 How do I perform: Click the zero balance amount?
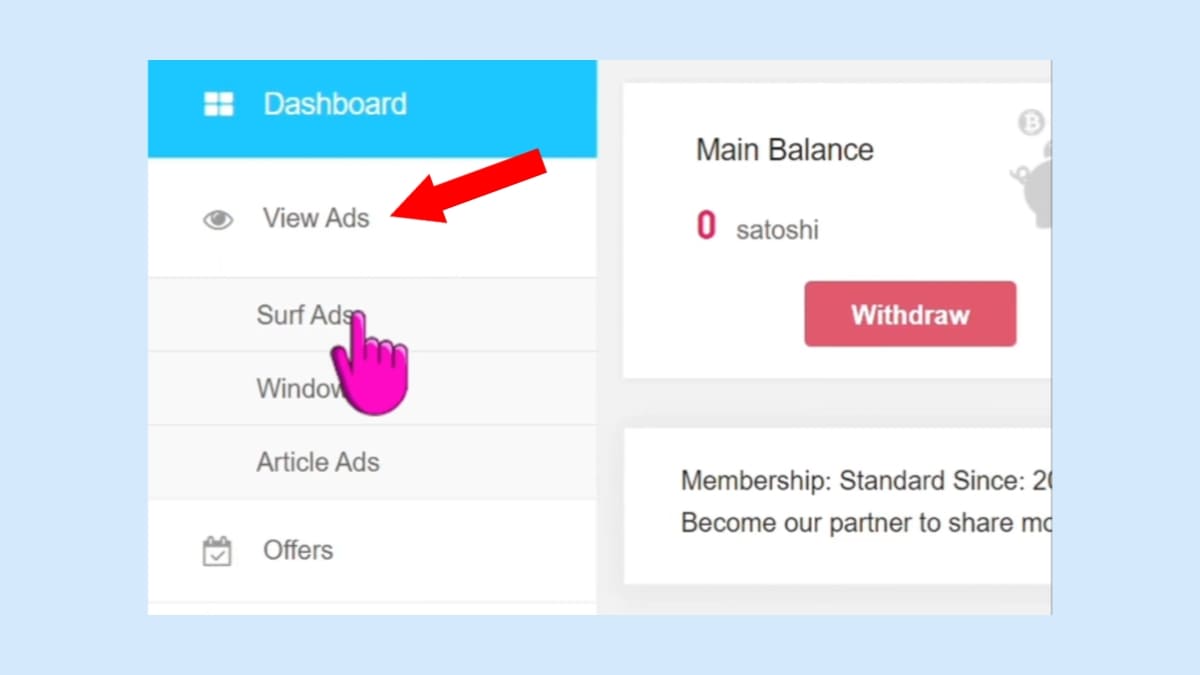pos(706,227)
